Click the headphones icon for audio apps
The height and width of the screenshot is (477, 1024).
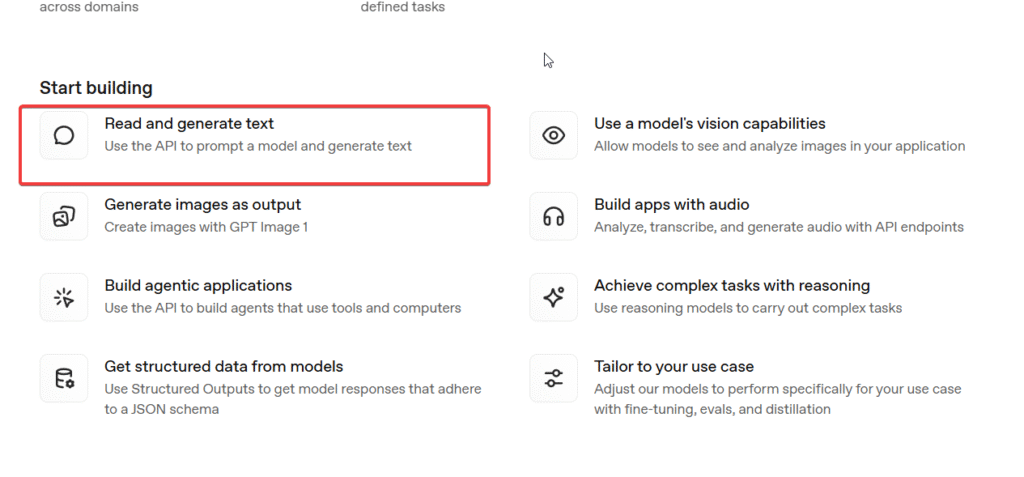(553, 216)
